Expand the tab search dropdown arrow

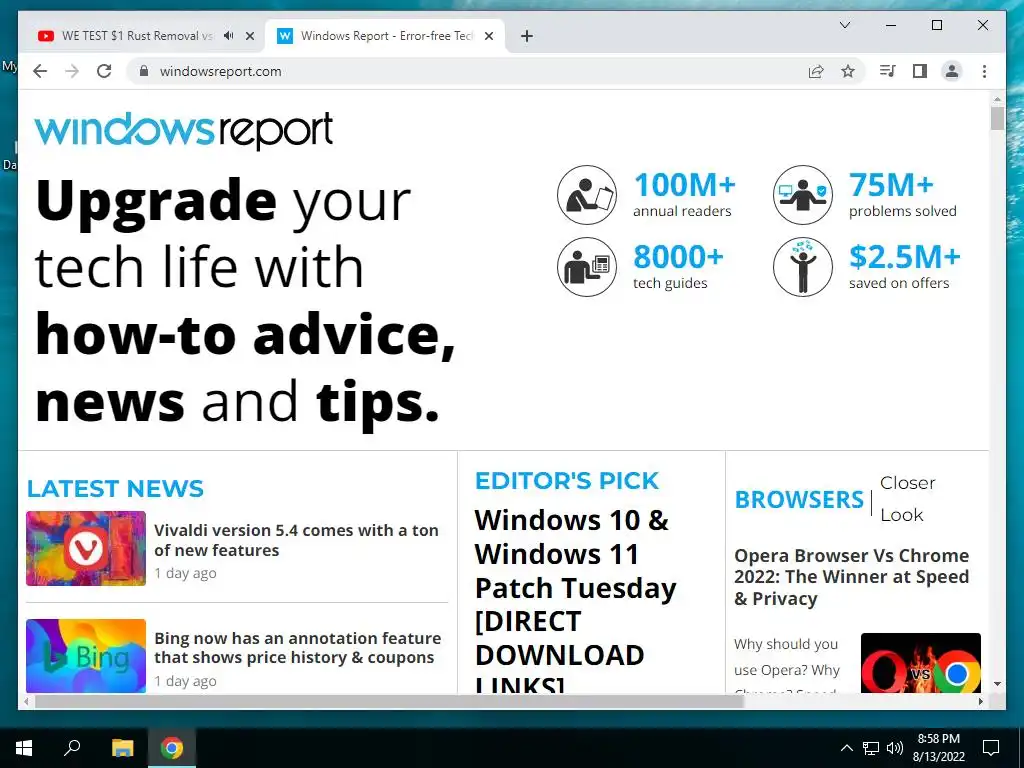[844, 25]
